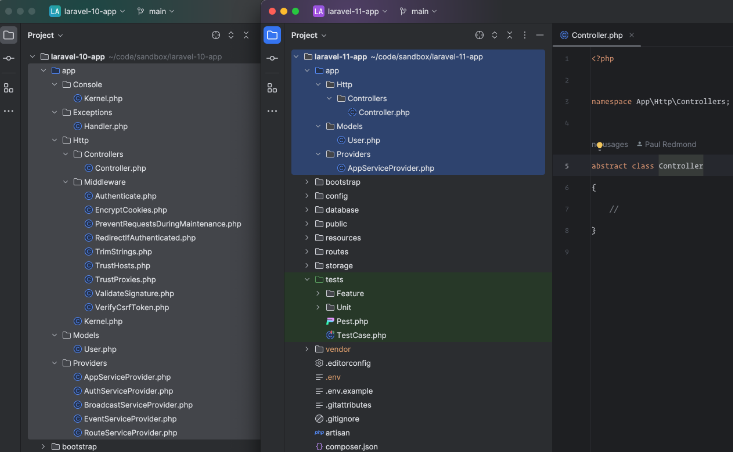Open Structure tool window in laravel-11-app
The width and height of the screenshot is (733, 452).
point(272,88)
